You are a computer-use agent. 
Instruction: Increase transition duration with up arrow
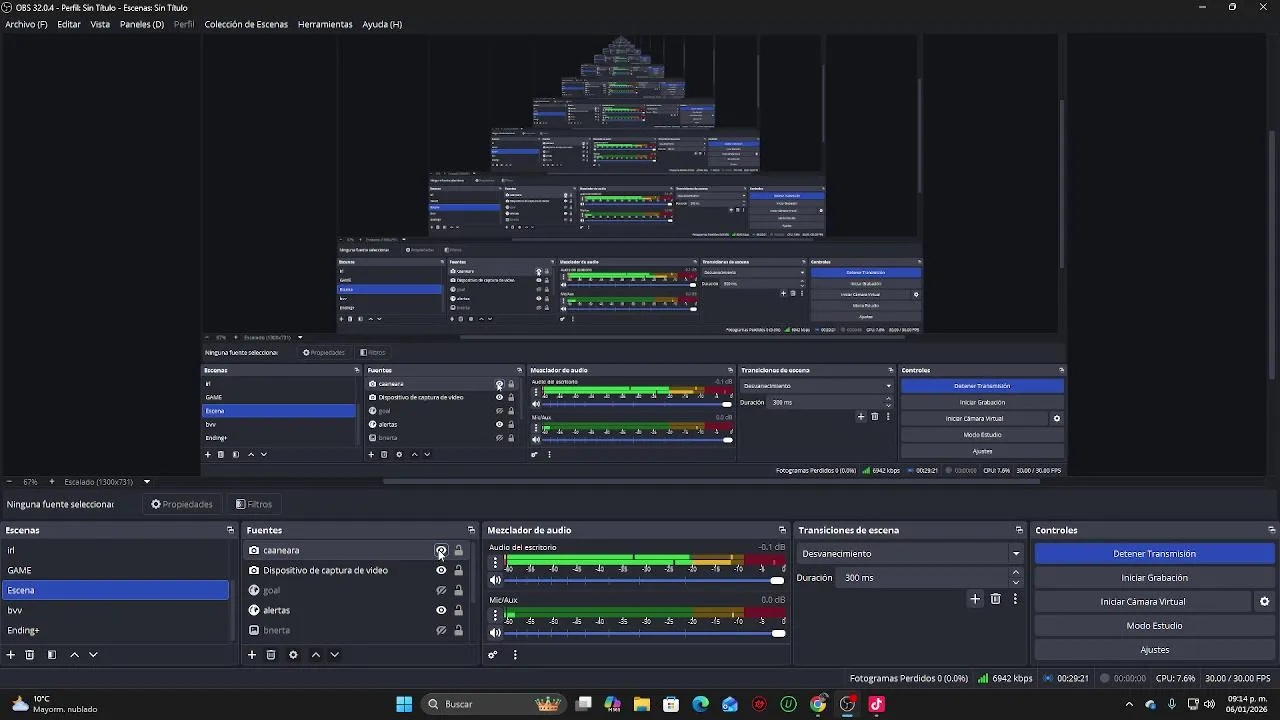1016,573
